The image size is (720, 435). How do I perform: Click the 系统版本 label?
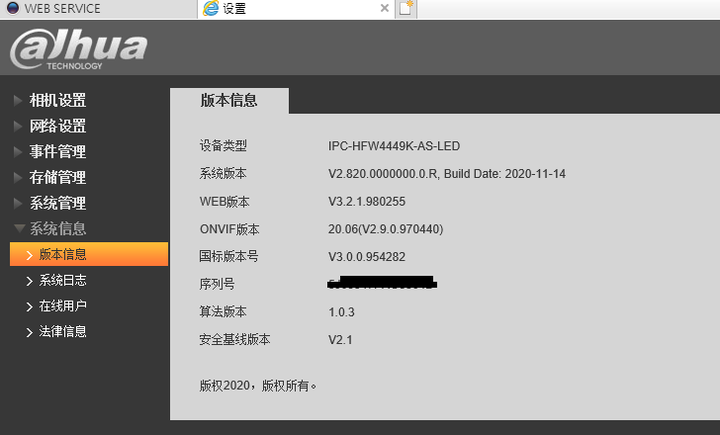point(223,174)
